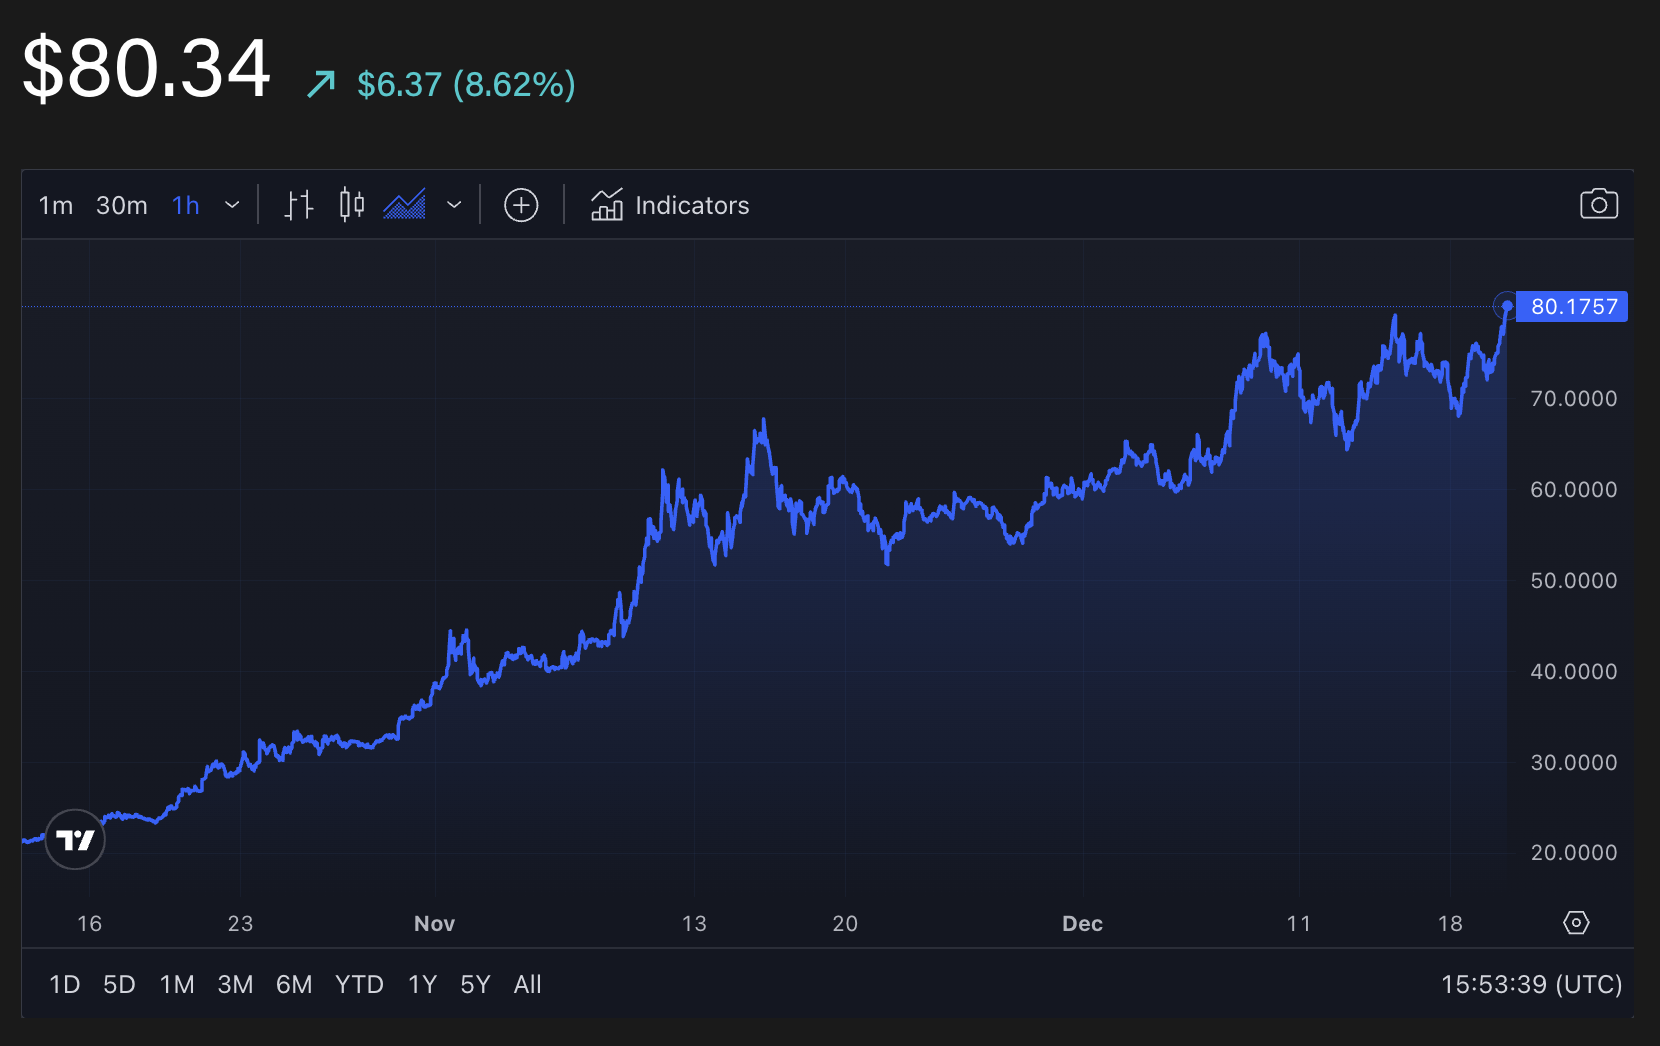Switch to the All time range
The height and width of the screenshot is (1046, 1660).
point(527,984)
